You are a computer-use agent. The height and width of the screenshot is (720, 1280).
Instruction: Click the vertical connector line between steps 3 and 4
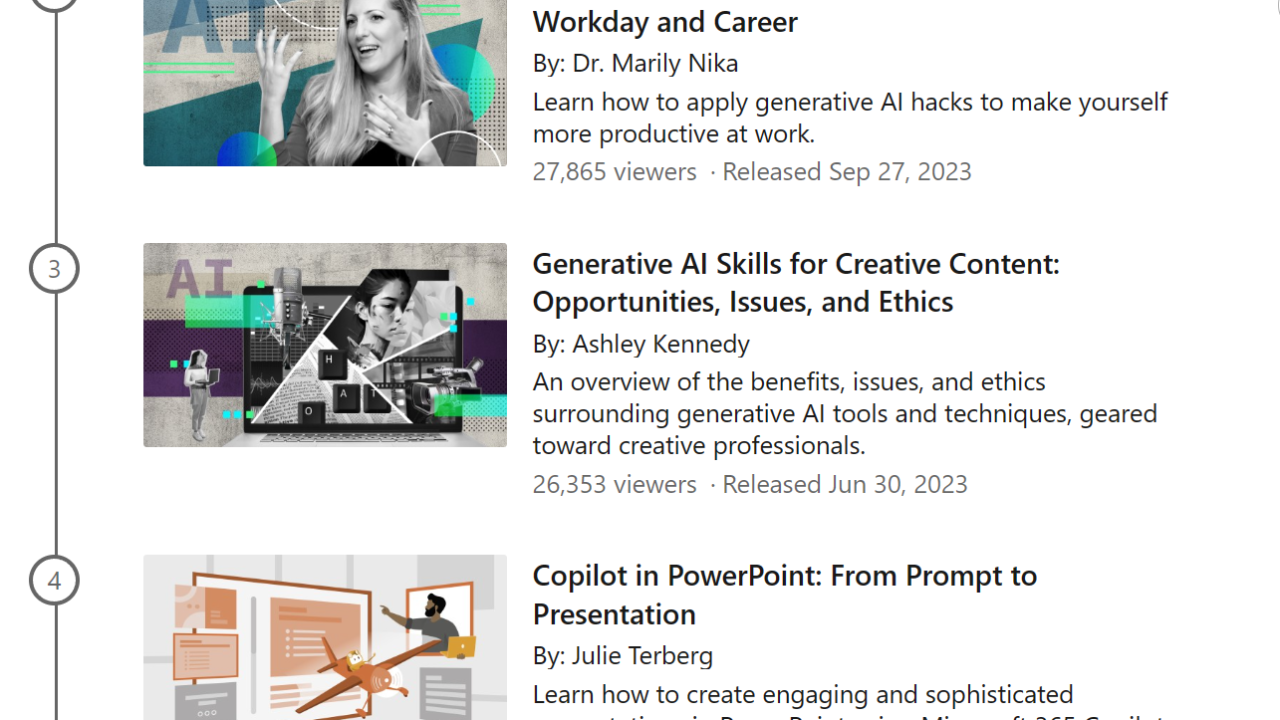tap(56, 425)
